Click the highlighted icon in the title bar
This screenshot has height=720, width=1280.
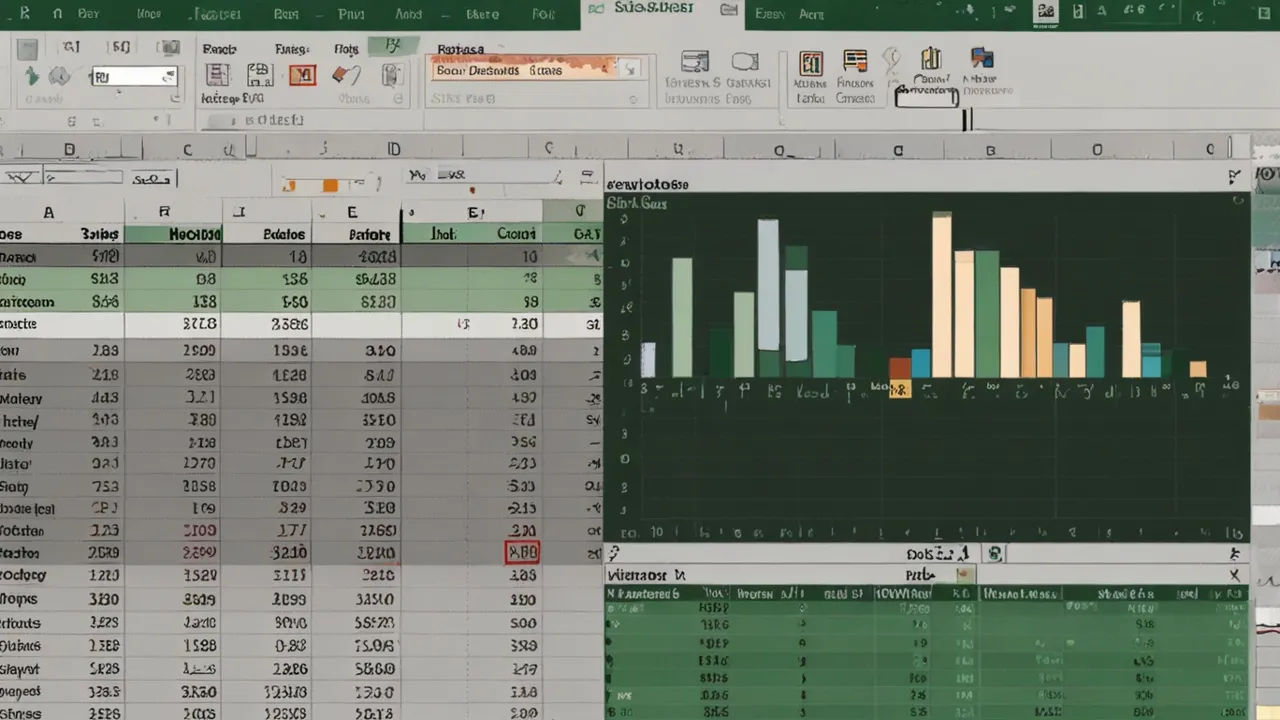coord(1046,11)
